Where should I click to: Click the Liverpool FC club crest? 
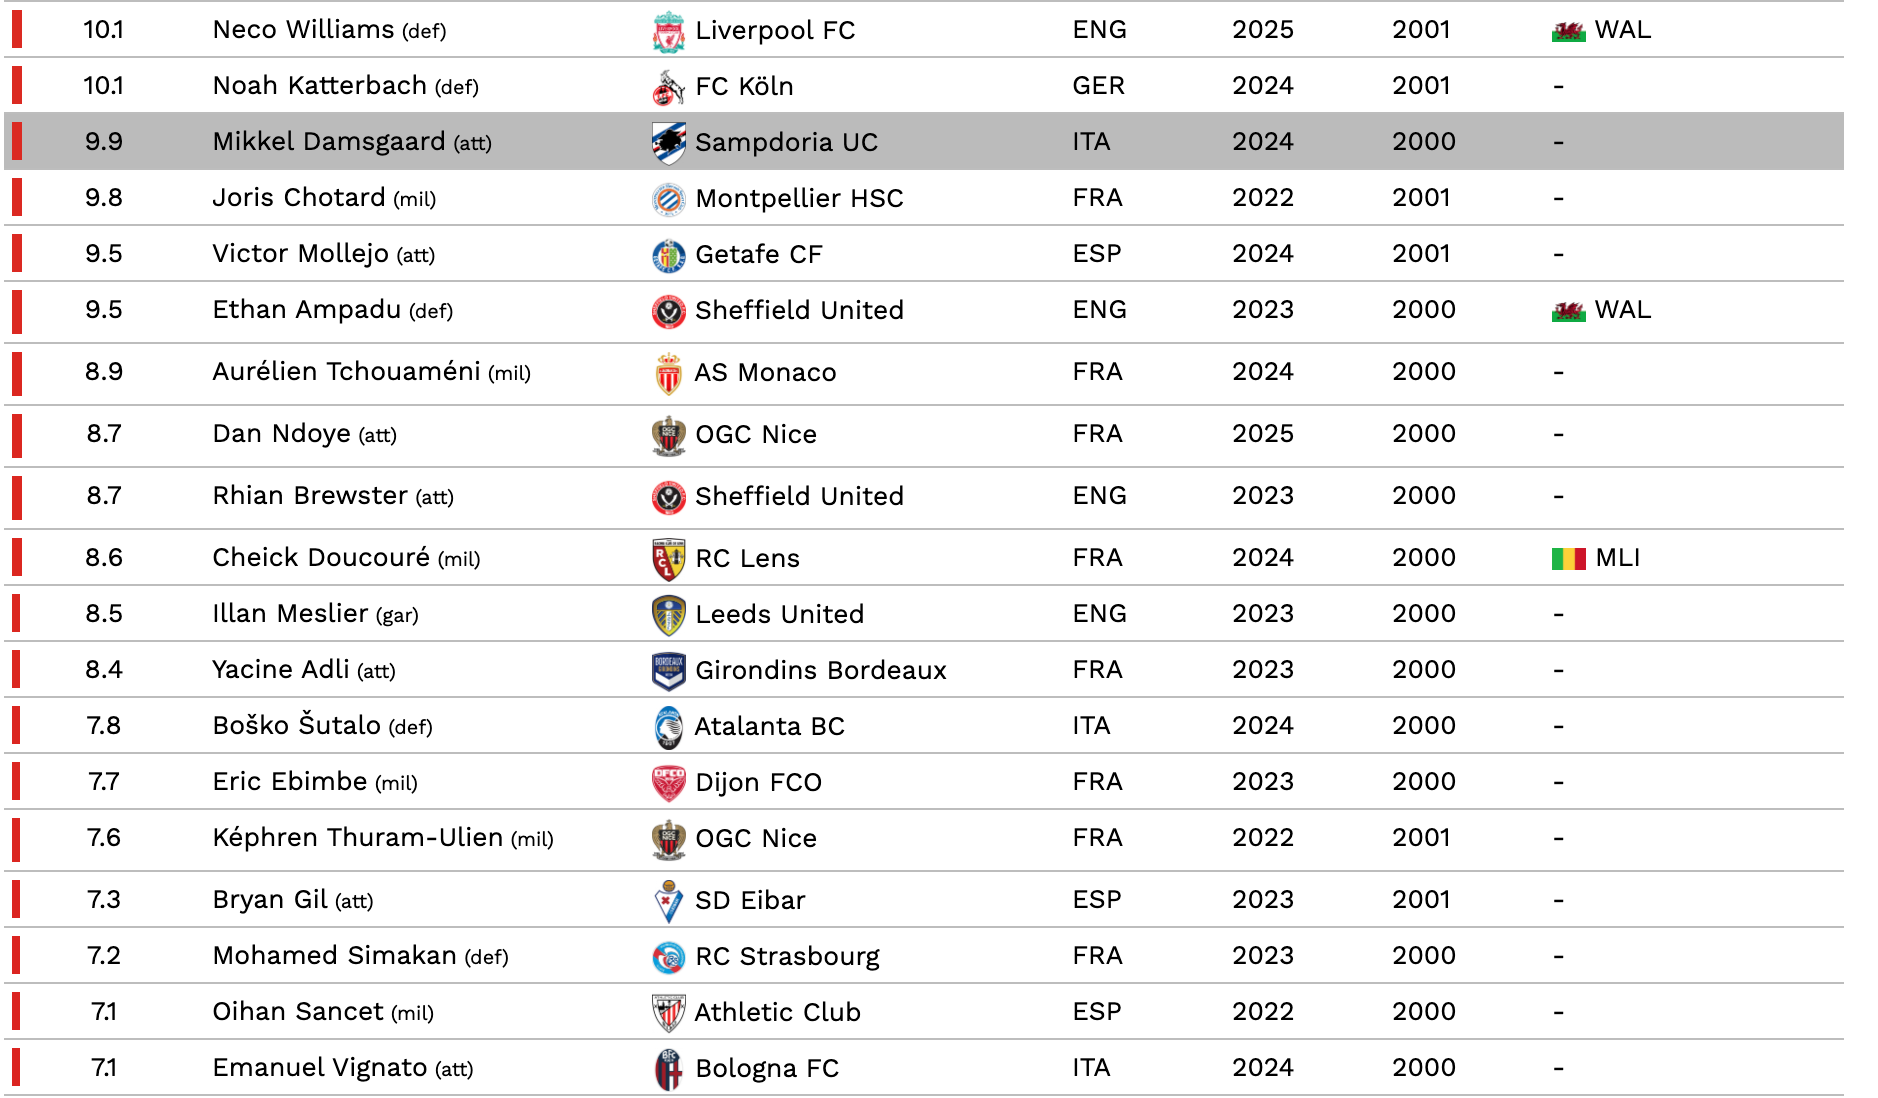[x=668, y=31]
